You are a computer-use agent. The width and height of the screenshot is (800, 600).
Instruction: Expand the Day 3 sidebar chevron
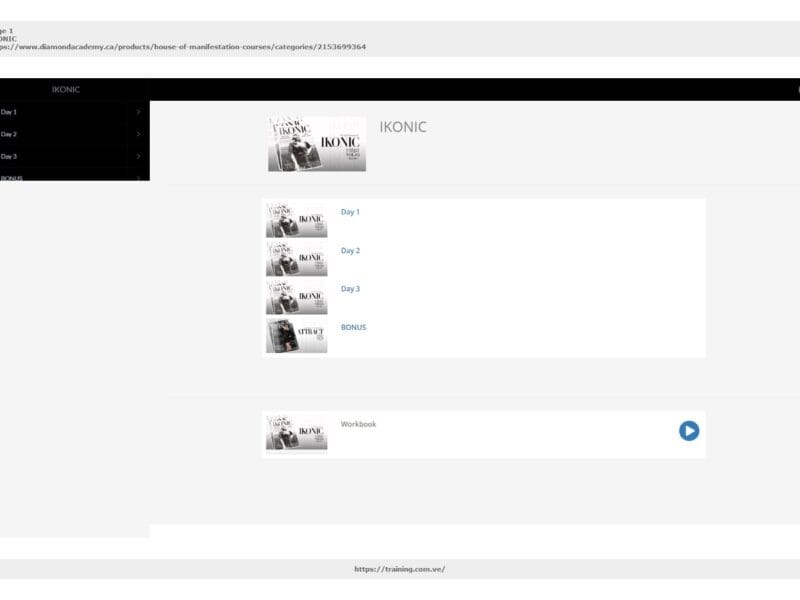click(x=138, y=157)
